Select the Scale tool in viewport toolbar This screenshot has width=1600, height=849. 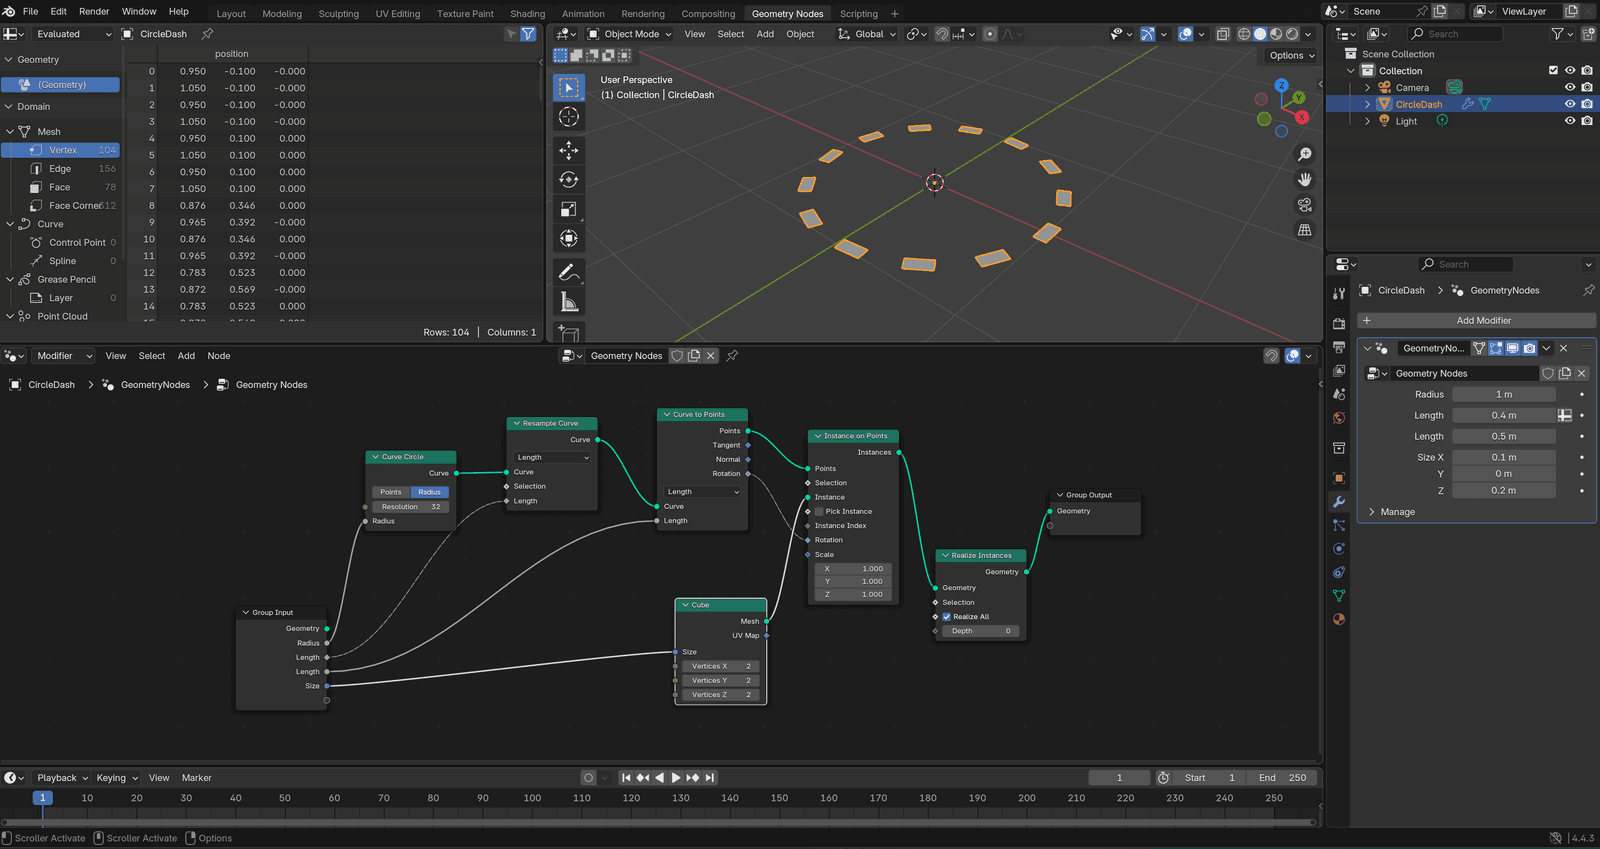[x=569, y=209]
